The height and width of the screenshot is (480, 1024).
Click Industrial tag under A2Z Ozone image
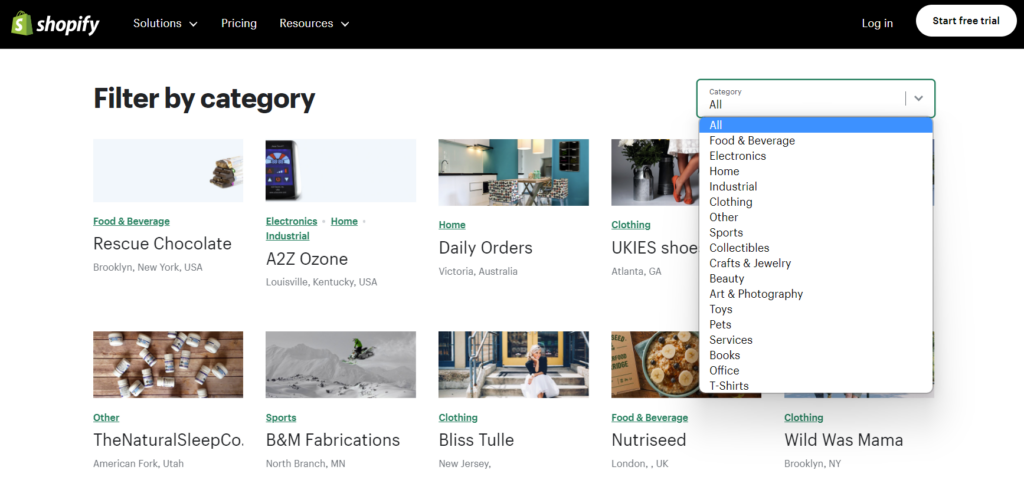tap(287, 236)
